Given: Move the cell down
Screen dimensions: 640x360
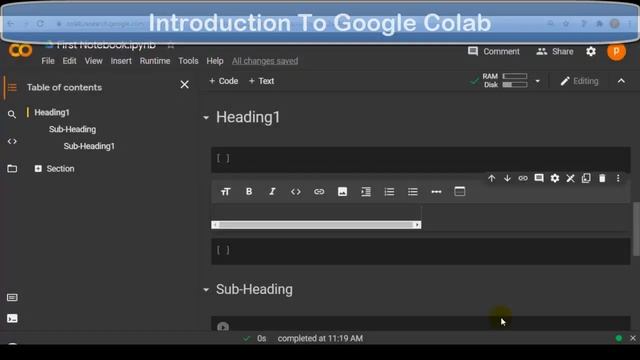Looking at the screenshot, I should (507, 178).
